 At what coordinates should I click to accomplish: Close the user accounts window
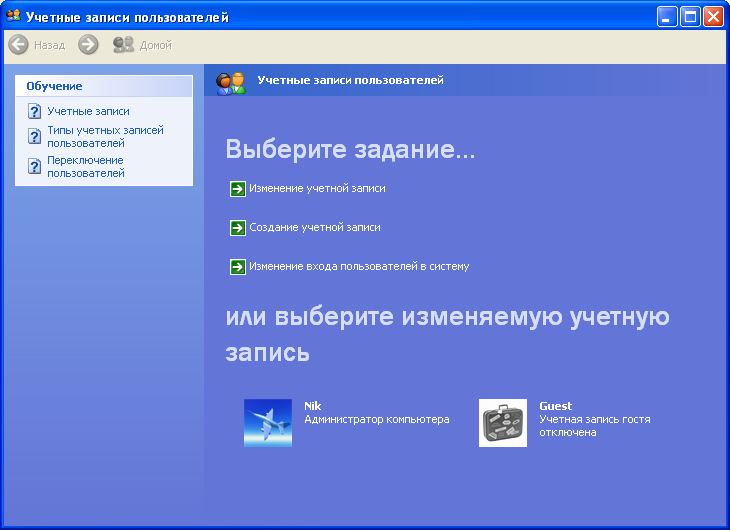tap(713, 17)
